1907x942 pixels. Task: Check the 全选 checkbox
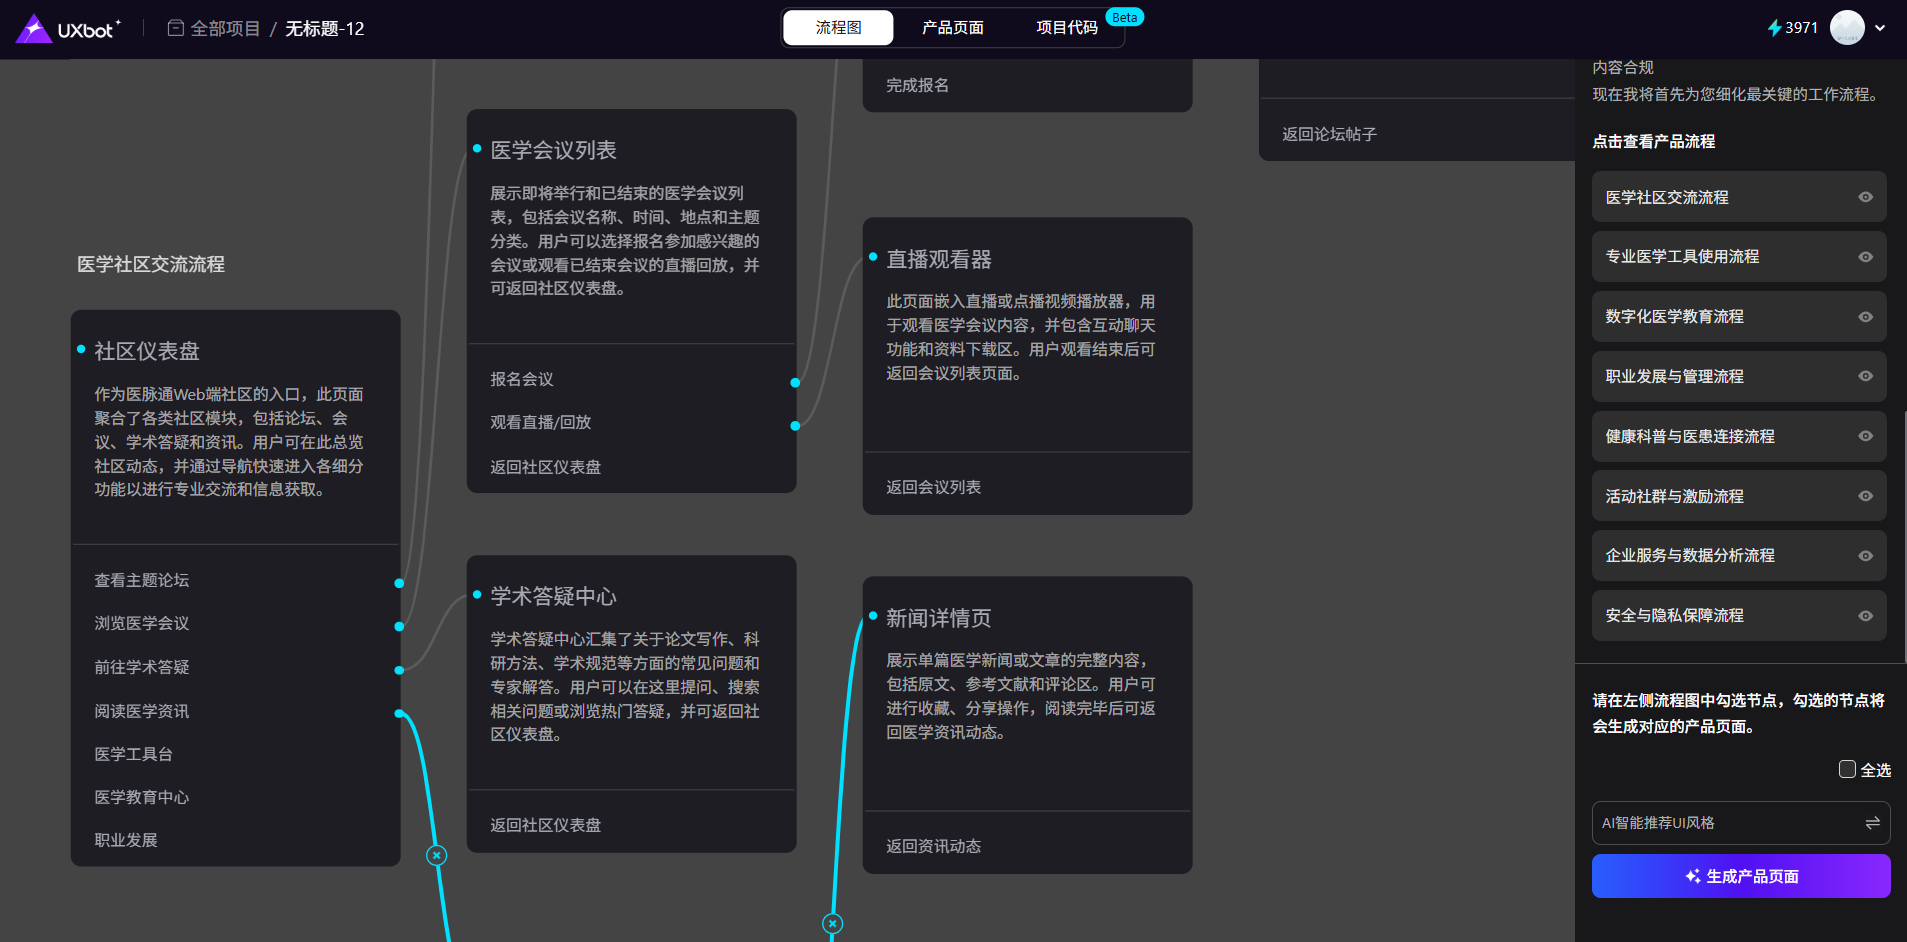[x=1847, y=769]
